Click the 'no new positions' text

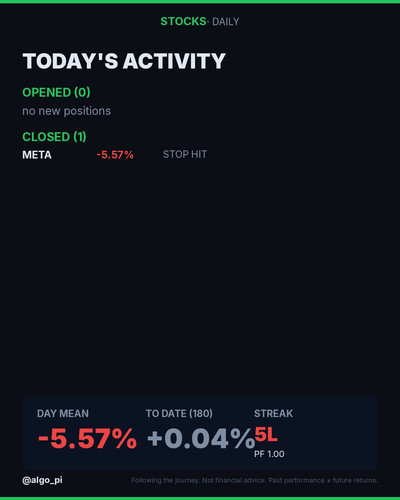click(67, 111)
